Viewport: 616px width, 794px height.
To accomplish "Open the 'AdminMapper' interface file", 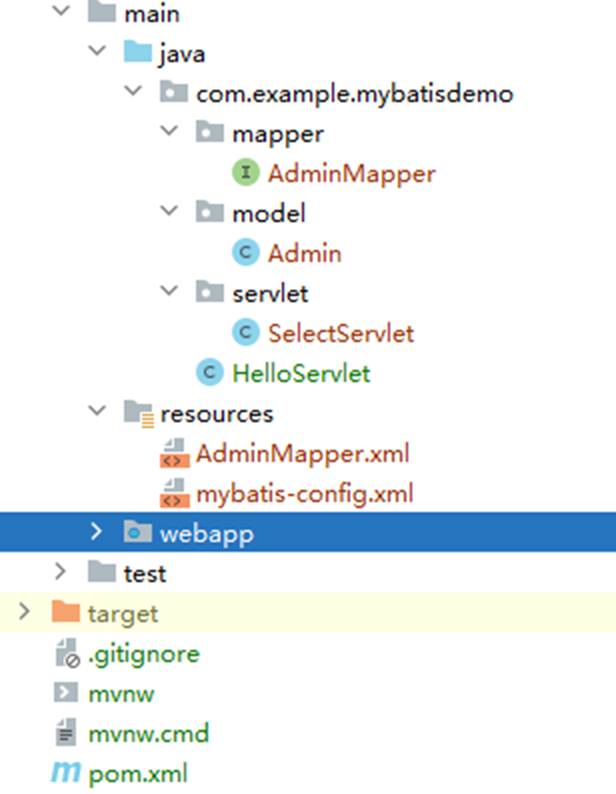I will click(x=352, y=174).
